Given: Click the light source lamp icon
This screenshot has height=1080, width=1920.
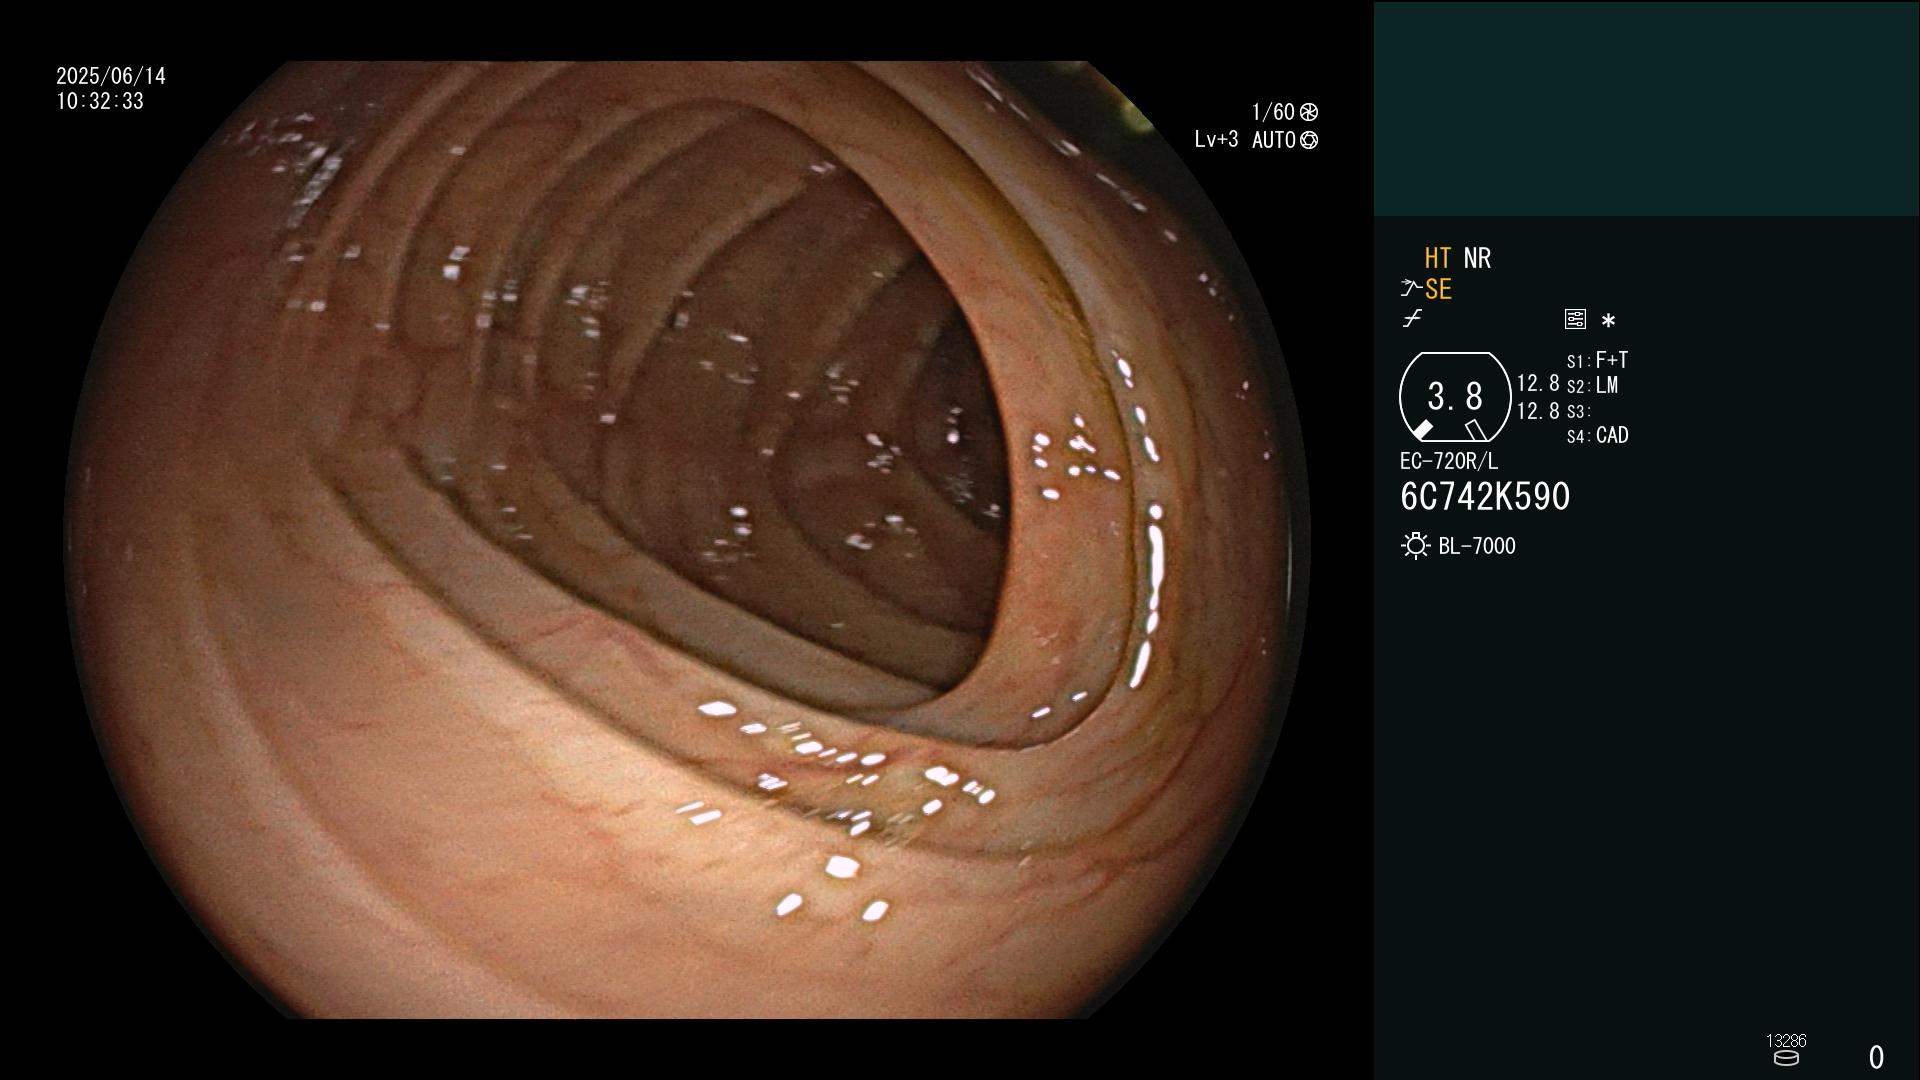Looking at the screenshot, I should (x=1415, y=546).
